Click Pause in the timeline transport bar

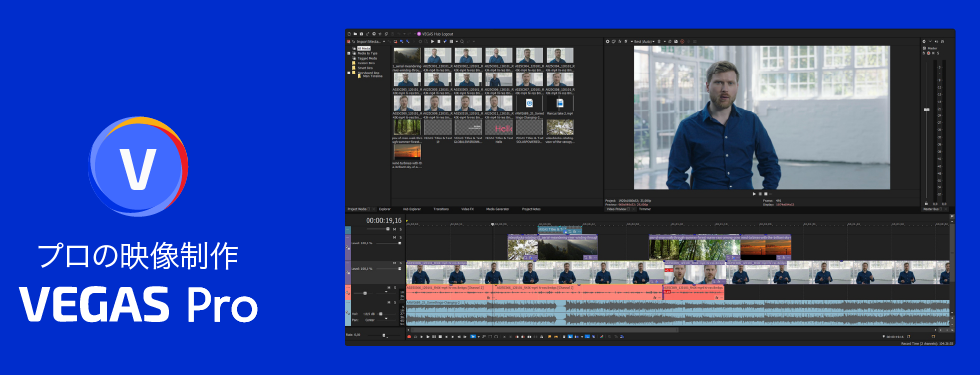point(434,337)
